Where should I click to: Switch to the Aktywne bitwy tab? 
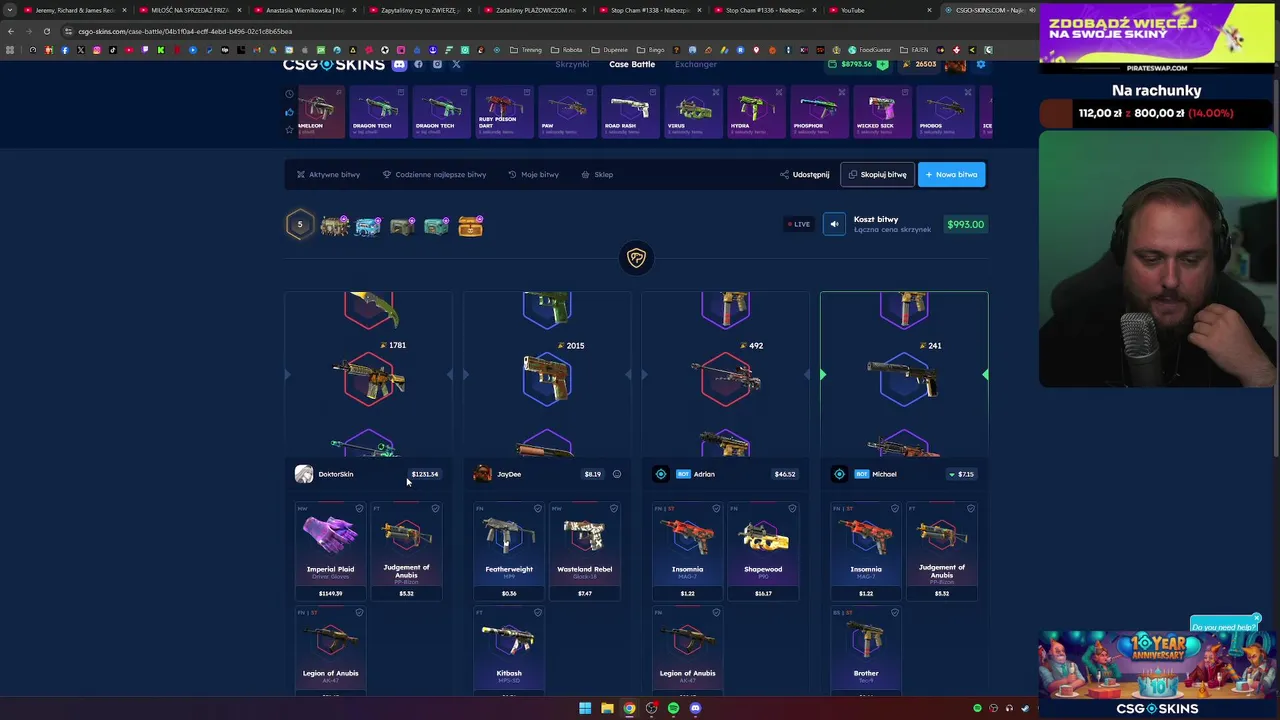pos(328,175)
